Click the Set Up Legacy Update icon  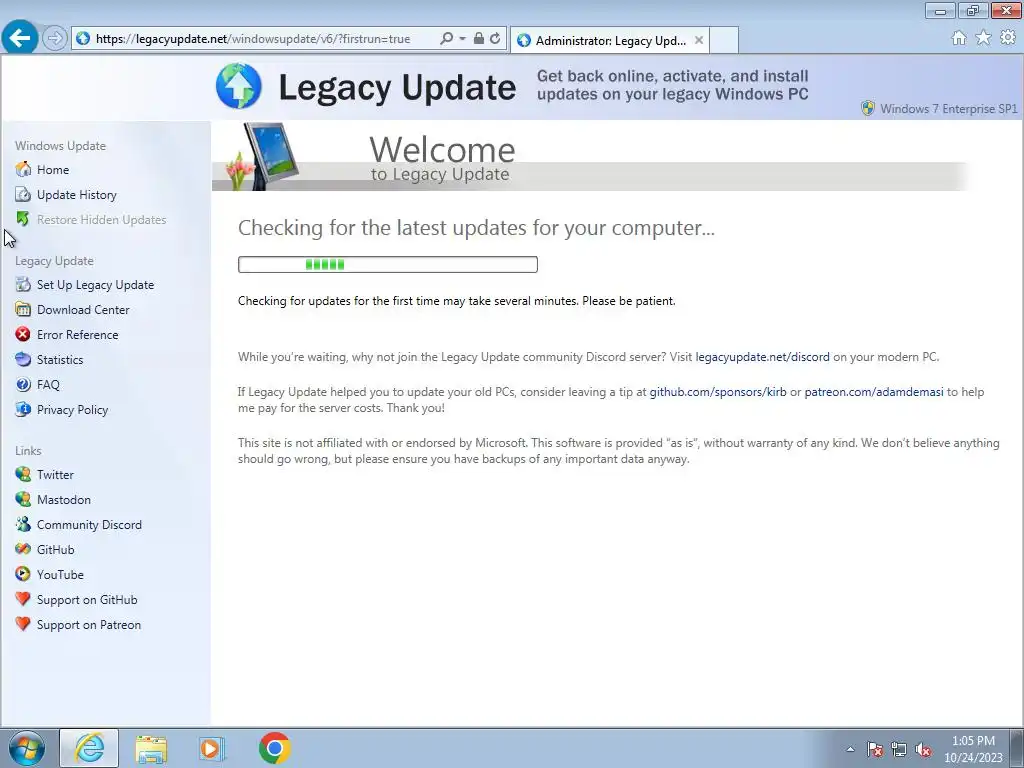coord(23,284)
